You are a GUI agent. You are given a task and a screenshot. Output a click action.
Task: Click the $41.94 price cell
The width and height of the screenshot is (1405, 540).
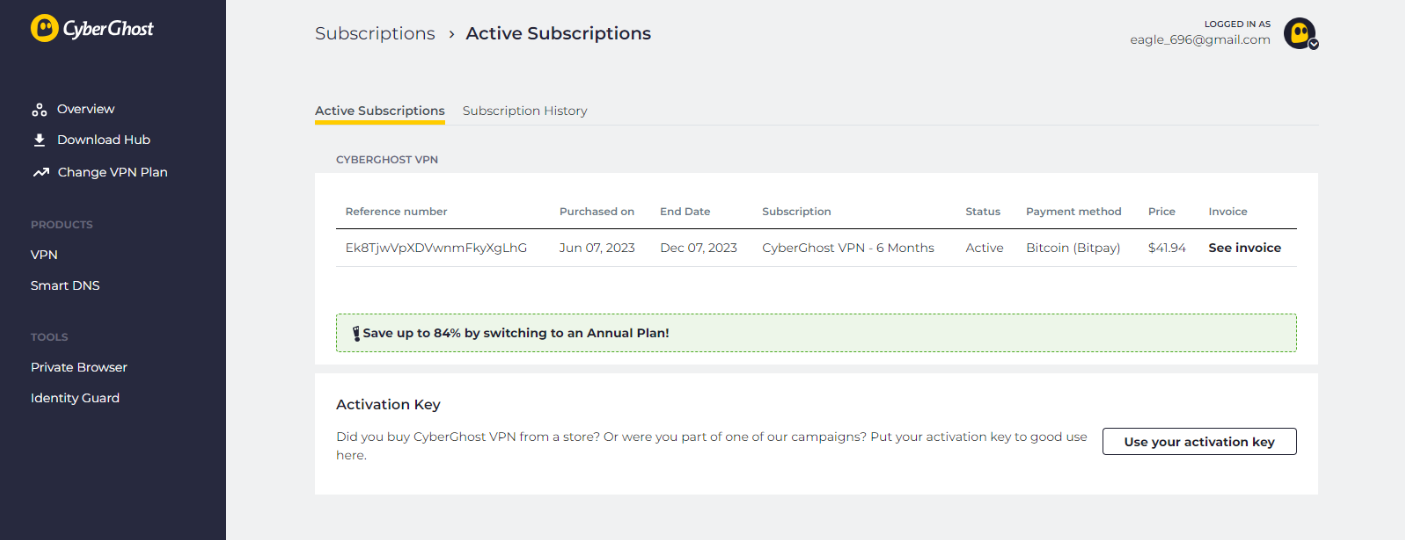pos(1167,248)
